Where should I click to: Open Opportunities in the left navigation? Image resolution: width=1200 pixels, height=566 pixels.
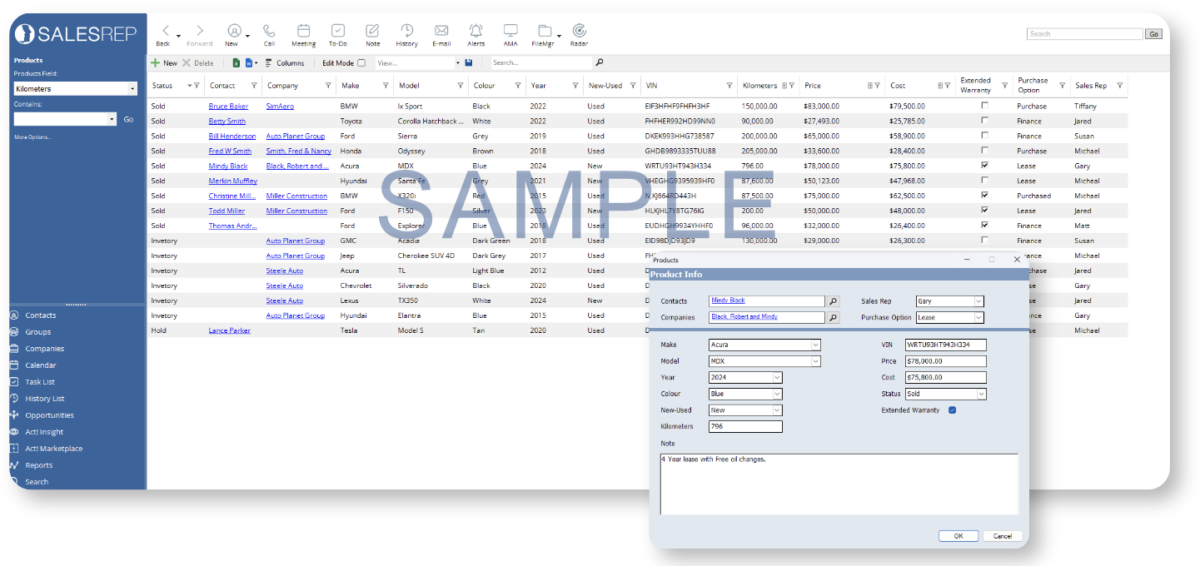coord(49,415)
